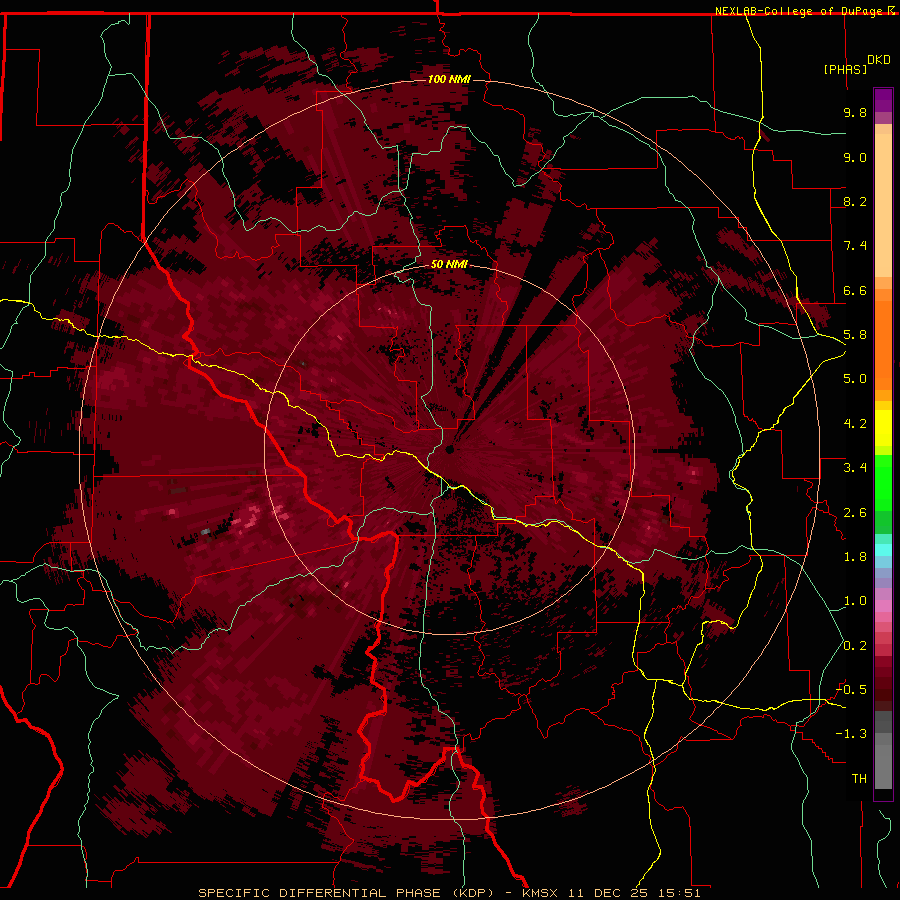Click the -1.3 legend value
This screenshot has height=900, width=900.
[851, 734]
